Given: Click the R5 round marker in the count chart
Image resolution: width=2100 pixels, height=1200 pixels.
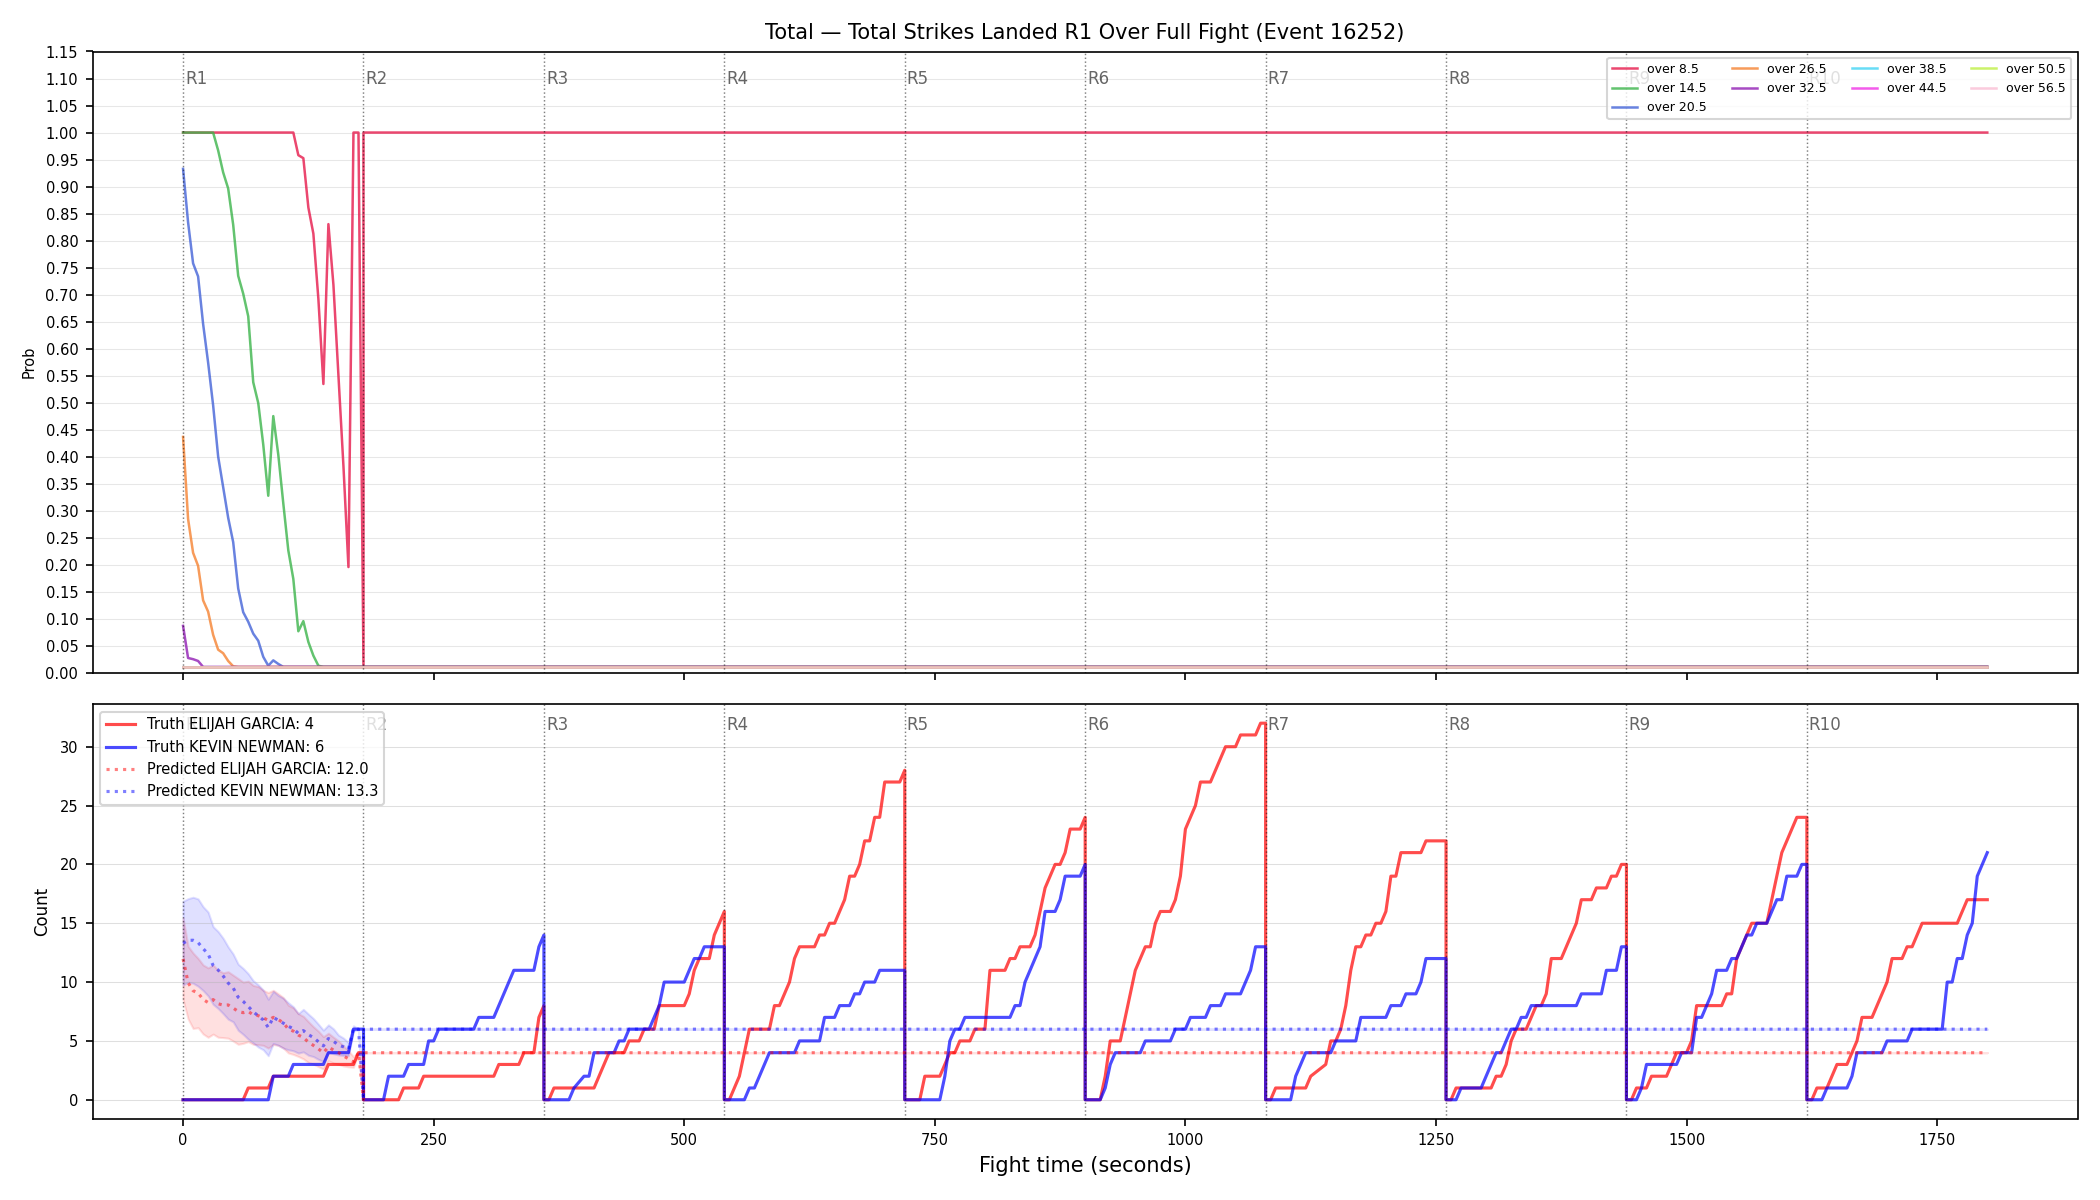Looking at the screenshot, I should (918, 724).
